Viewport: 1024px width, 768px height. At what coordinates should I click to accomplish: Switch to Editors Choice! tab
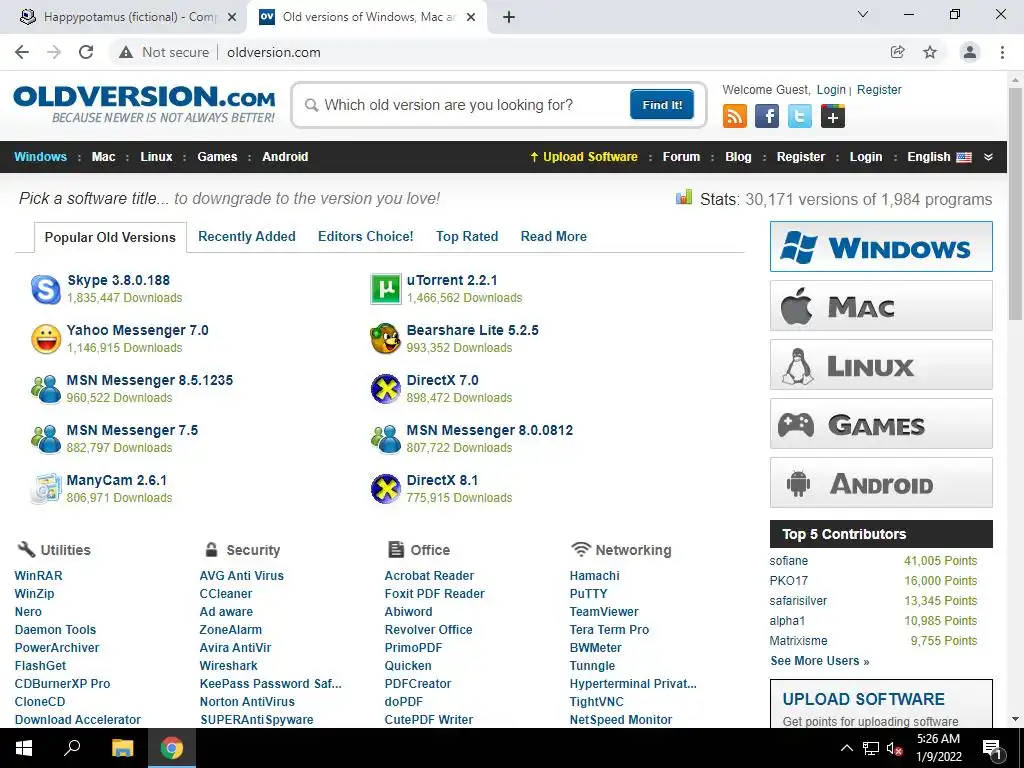(366, 236)
